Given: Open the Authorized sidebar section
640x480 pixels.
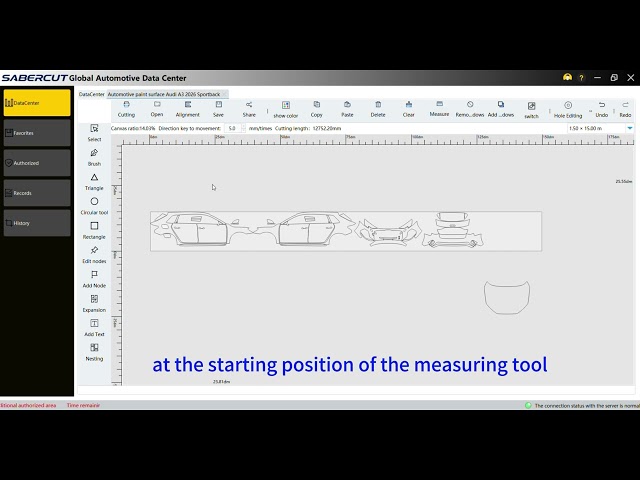Looking at the screenshot, I should click(37, 163).
